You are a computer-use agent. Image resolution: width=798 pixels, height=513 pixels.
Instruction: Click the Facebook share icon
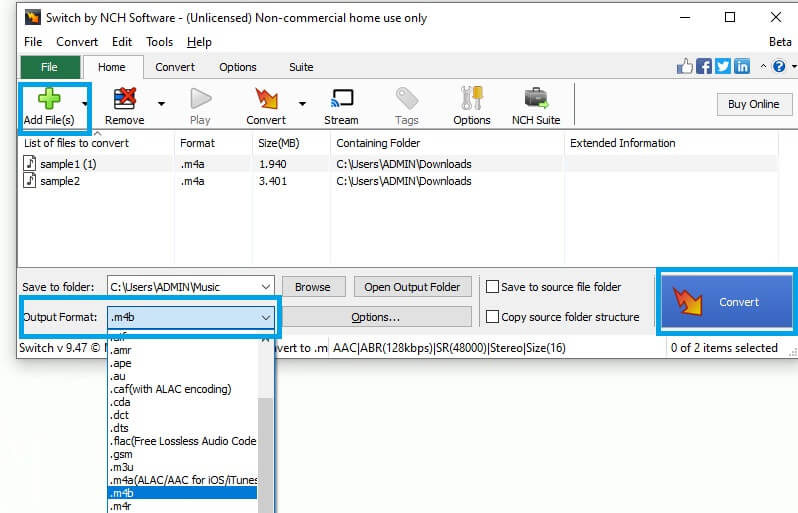point(704,66)
